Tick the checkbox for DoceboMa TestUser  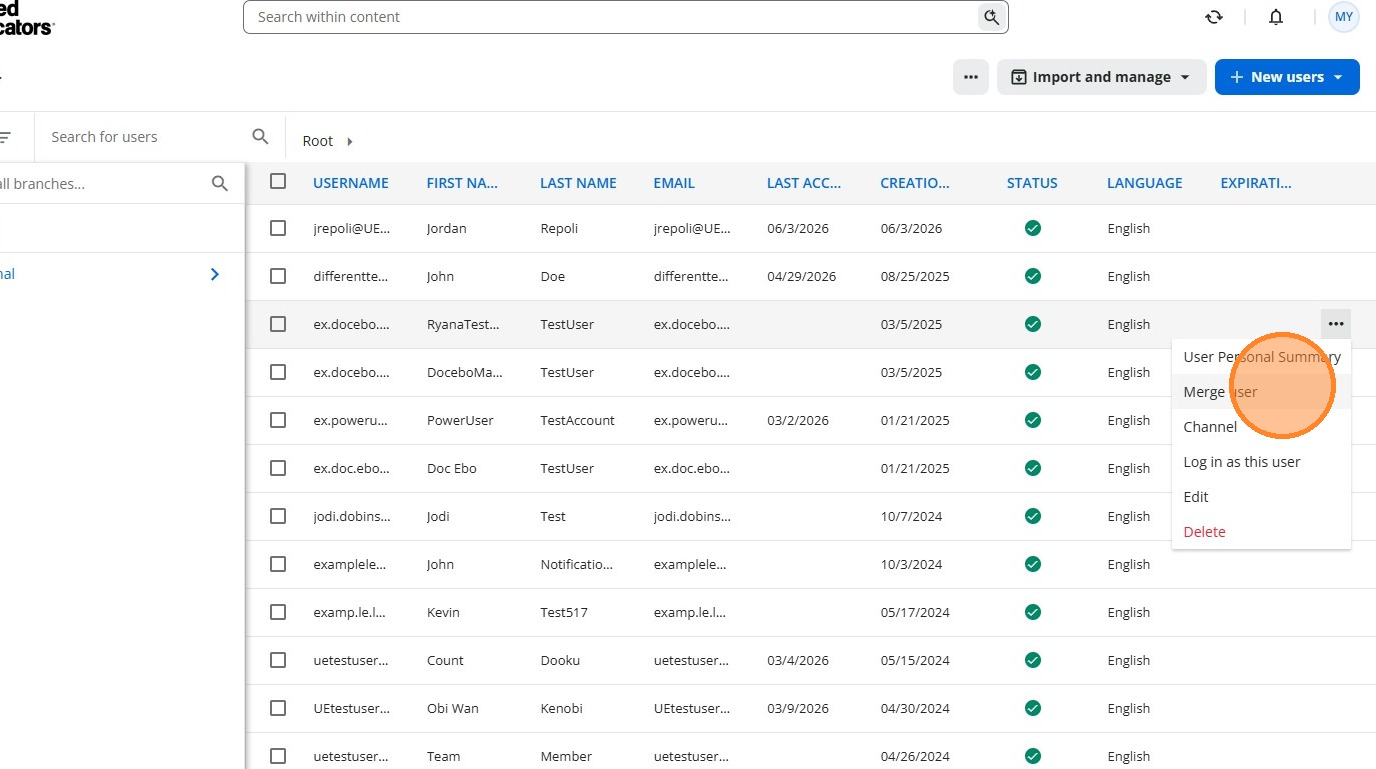[278, 372]
